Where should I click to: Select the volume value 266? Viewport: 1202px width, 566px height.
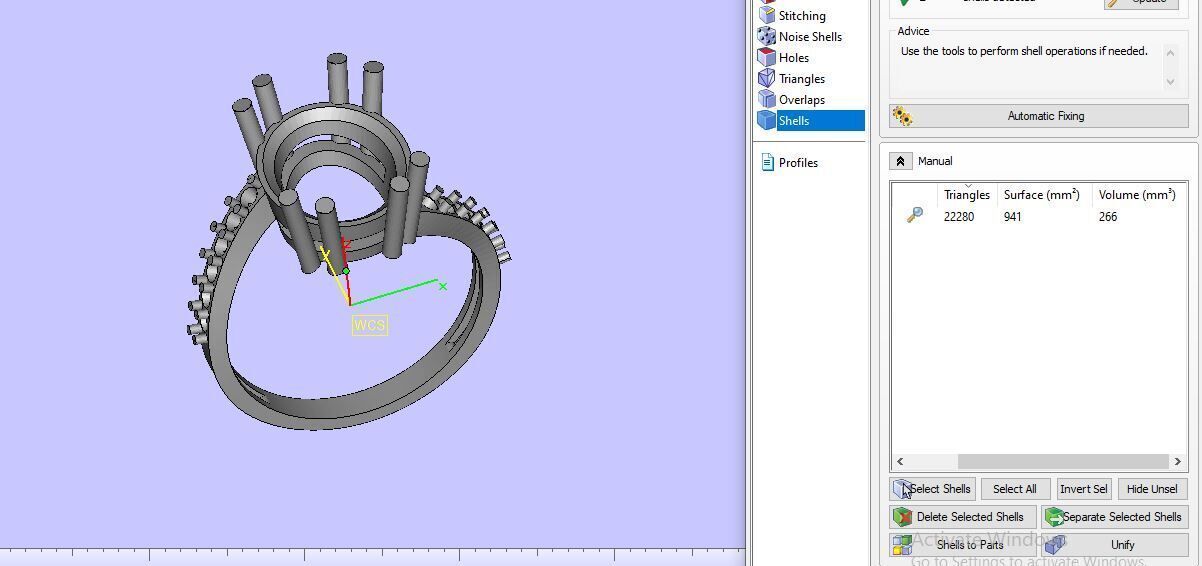(x=1107, y=217)
